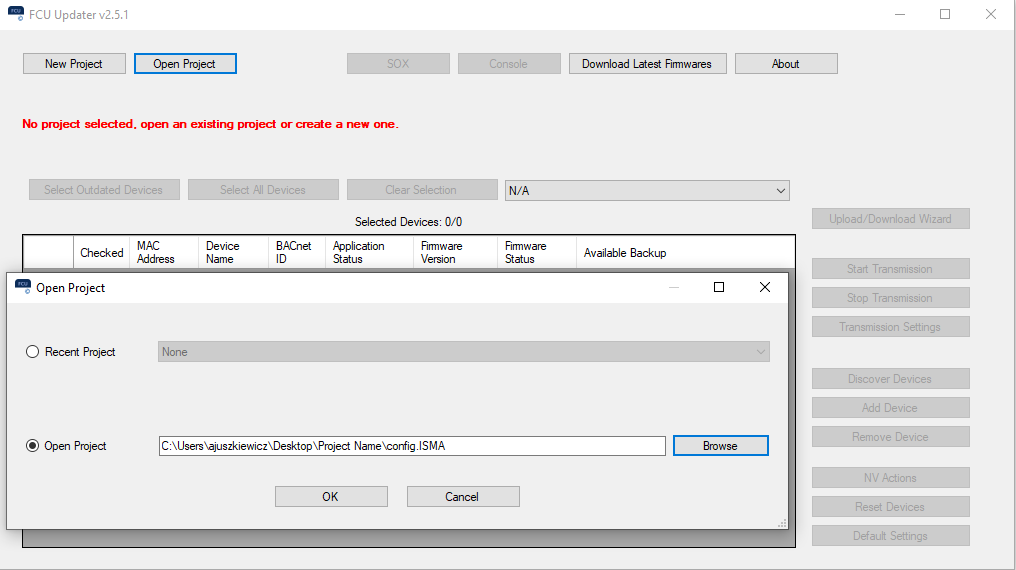Minimize the FCU Updater main window

coord(899,15)
